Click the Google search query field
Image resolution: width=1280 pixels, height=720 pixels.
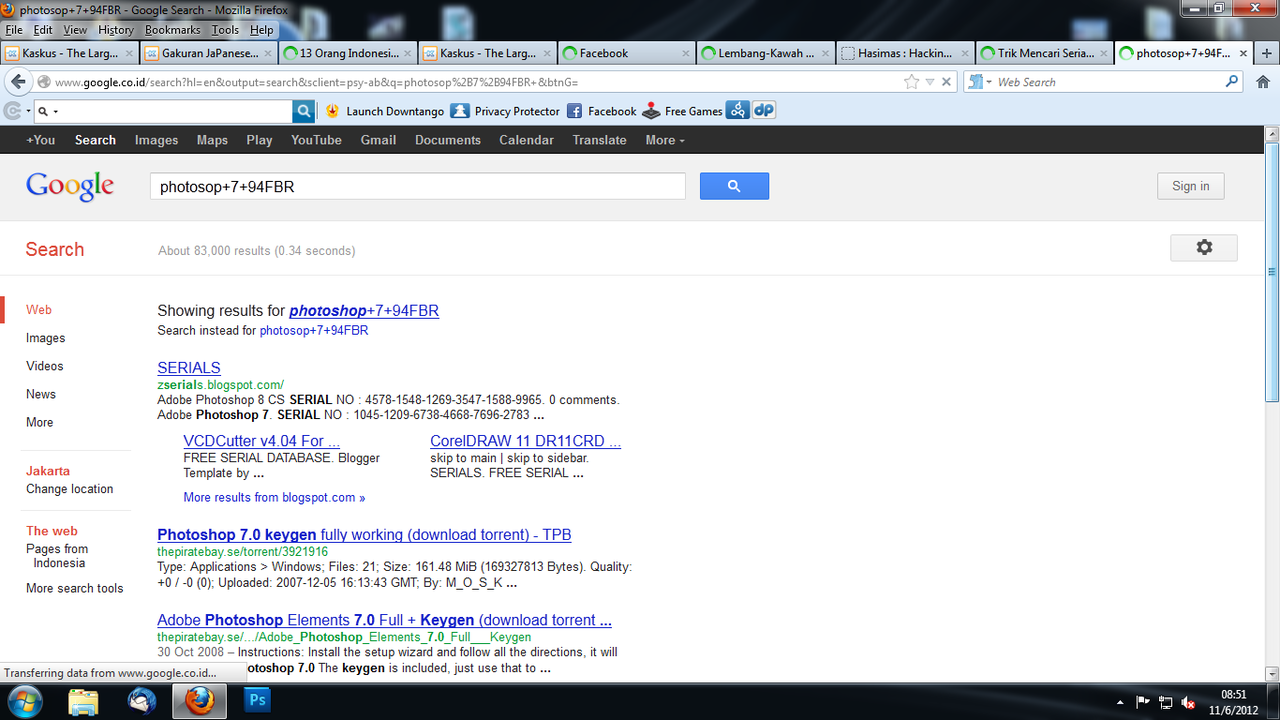[418, 186]
